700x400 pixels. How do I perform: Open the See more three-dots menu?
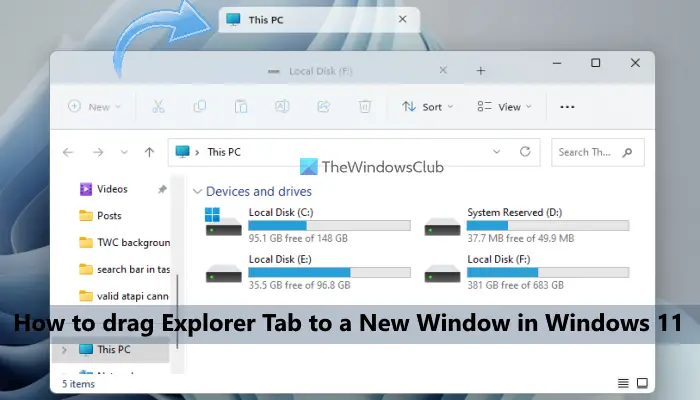[x=567, y=107]
